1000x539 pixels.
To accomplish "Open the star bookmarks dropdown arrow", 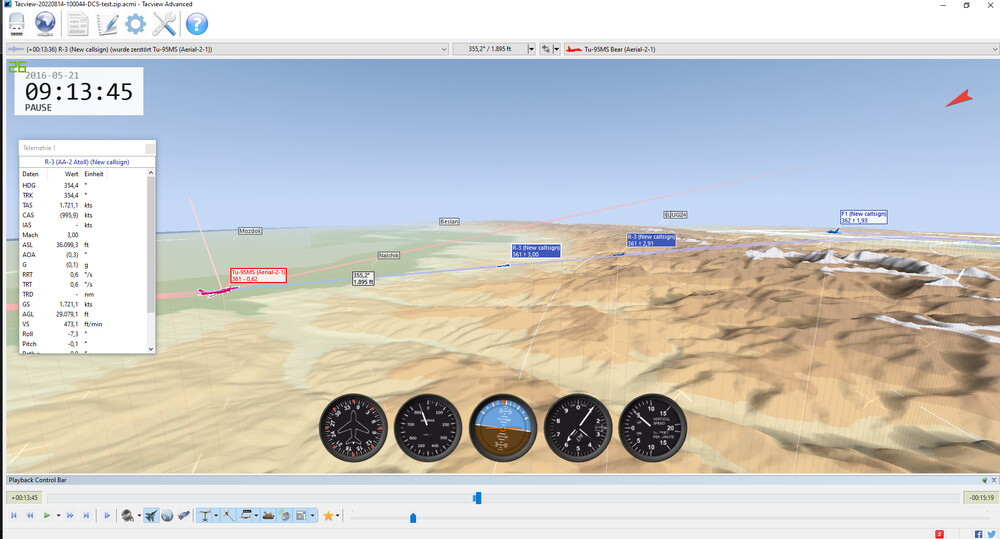I will [x=338, y=515].
